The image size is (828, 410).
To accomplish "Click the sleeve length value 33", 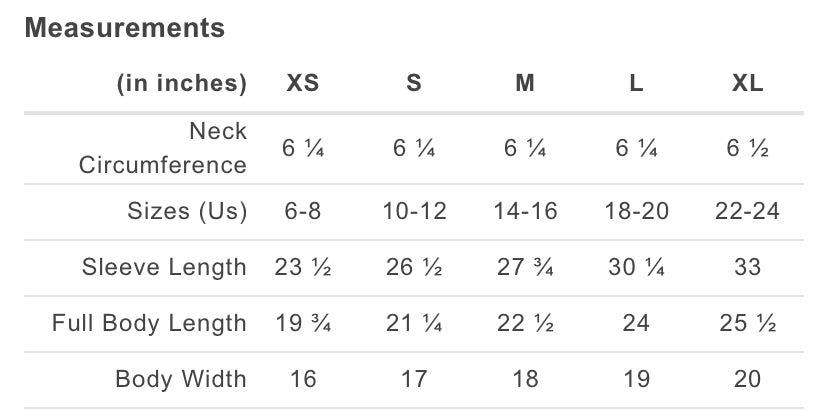I will [x=747, y=268].
